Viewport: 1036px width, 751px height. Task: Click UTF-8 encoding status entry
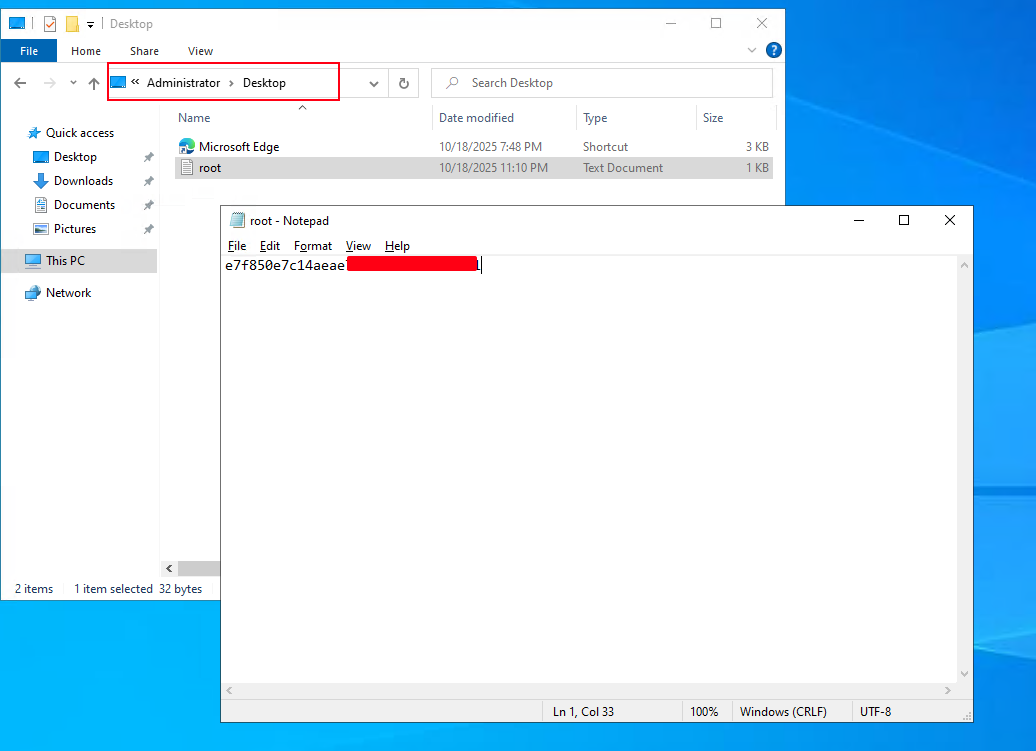[875, 712]
